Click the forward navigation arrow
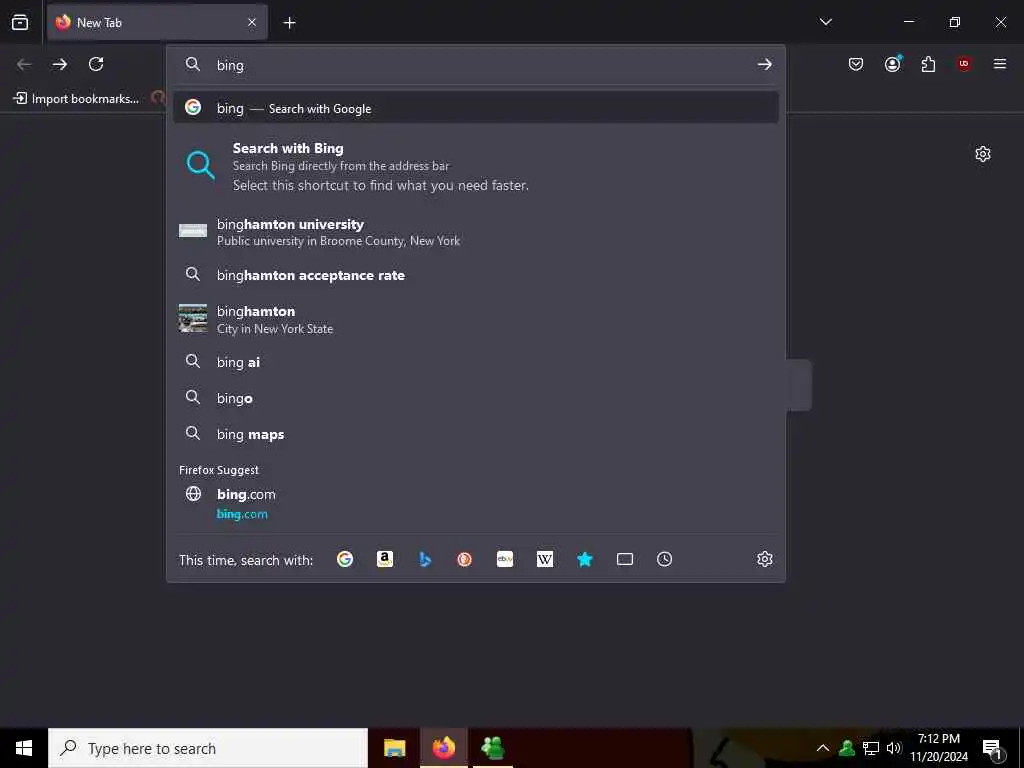1024x768 pixels. [60, 64]
